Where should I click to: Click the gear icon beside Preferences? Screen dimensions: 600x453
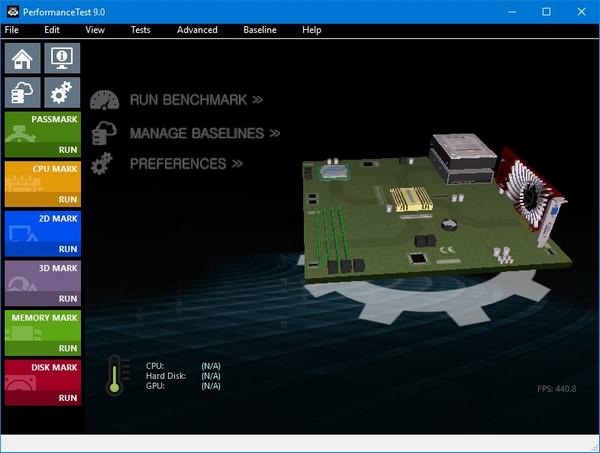(x=103, y=164)
